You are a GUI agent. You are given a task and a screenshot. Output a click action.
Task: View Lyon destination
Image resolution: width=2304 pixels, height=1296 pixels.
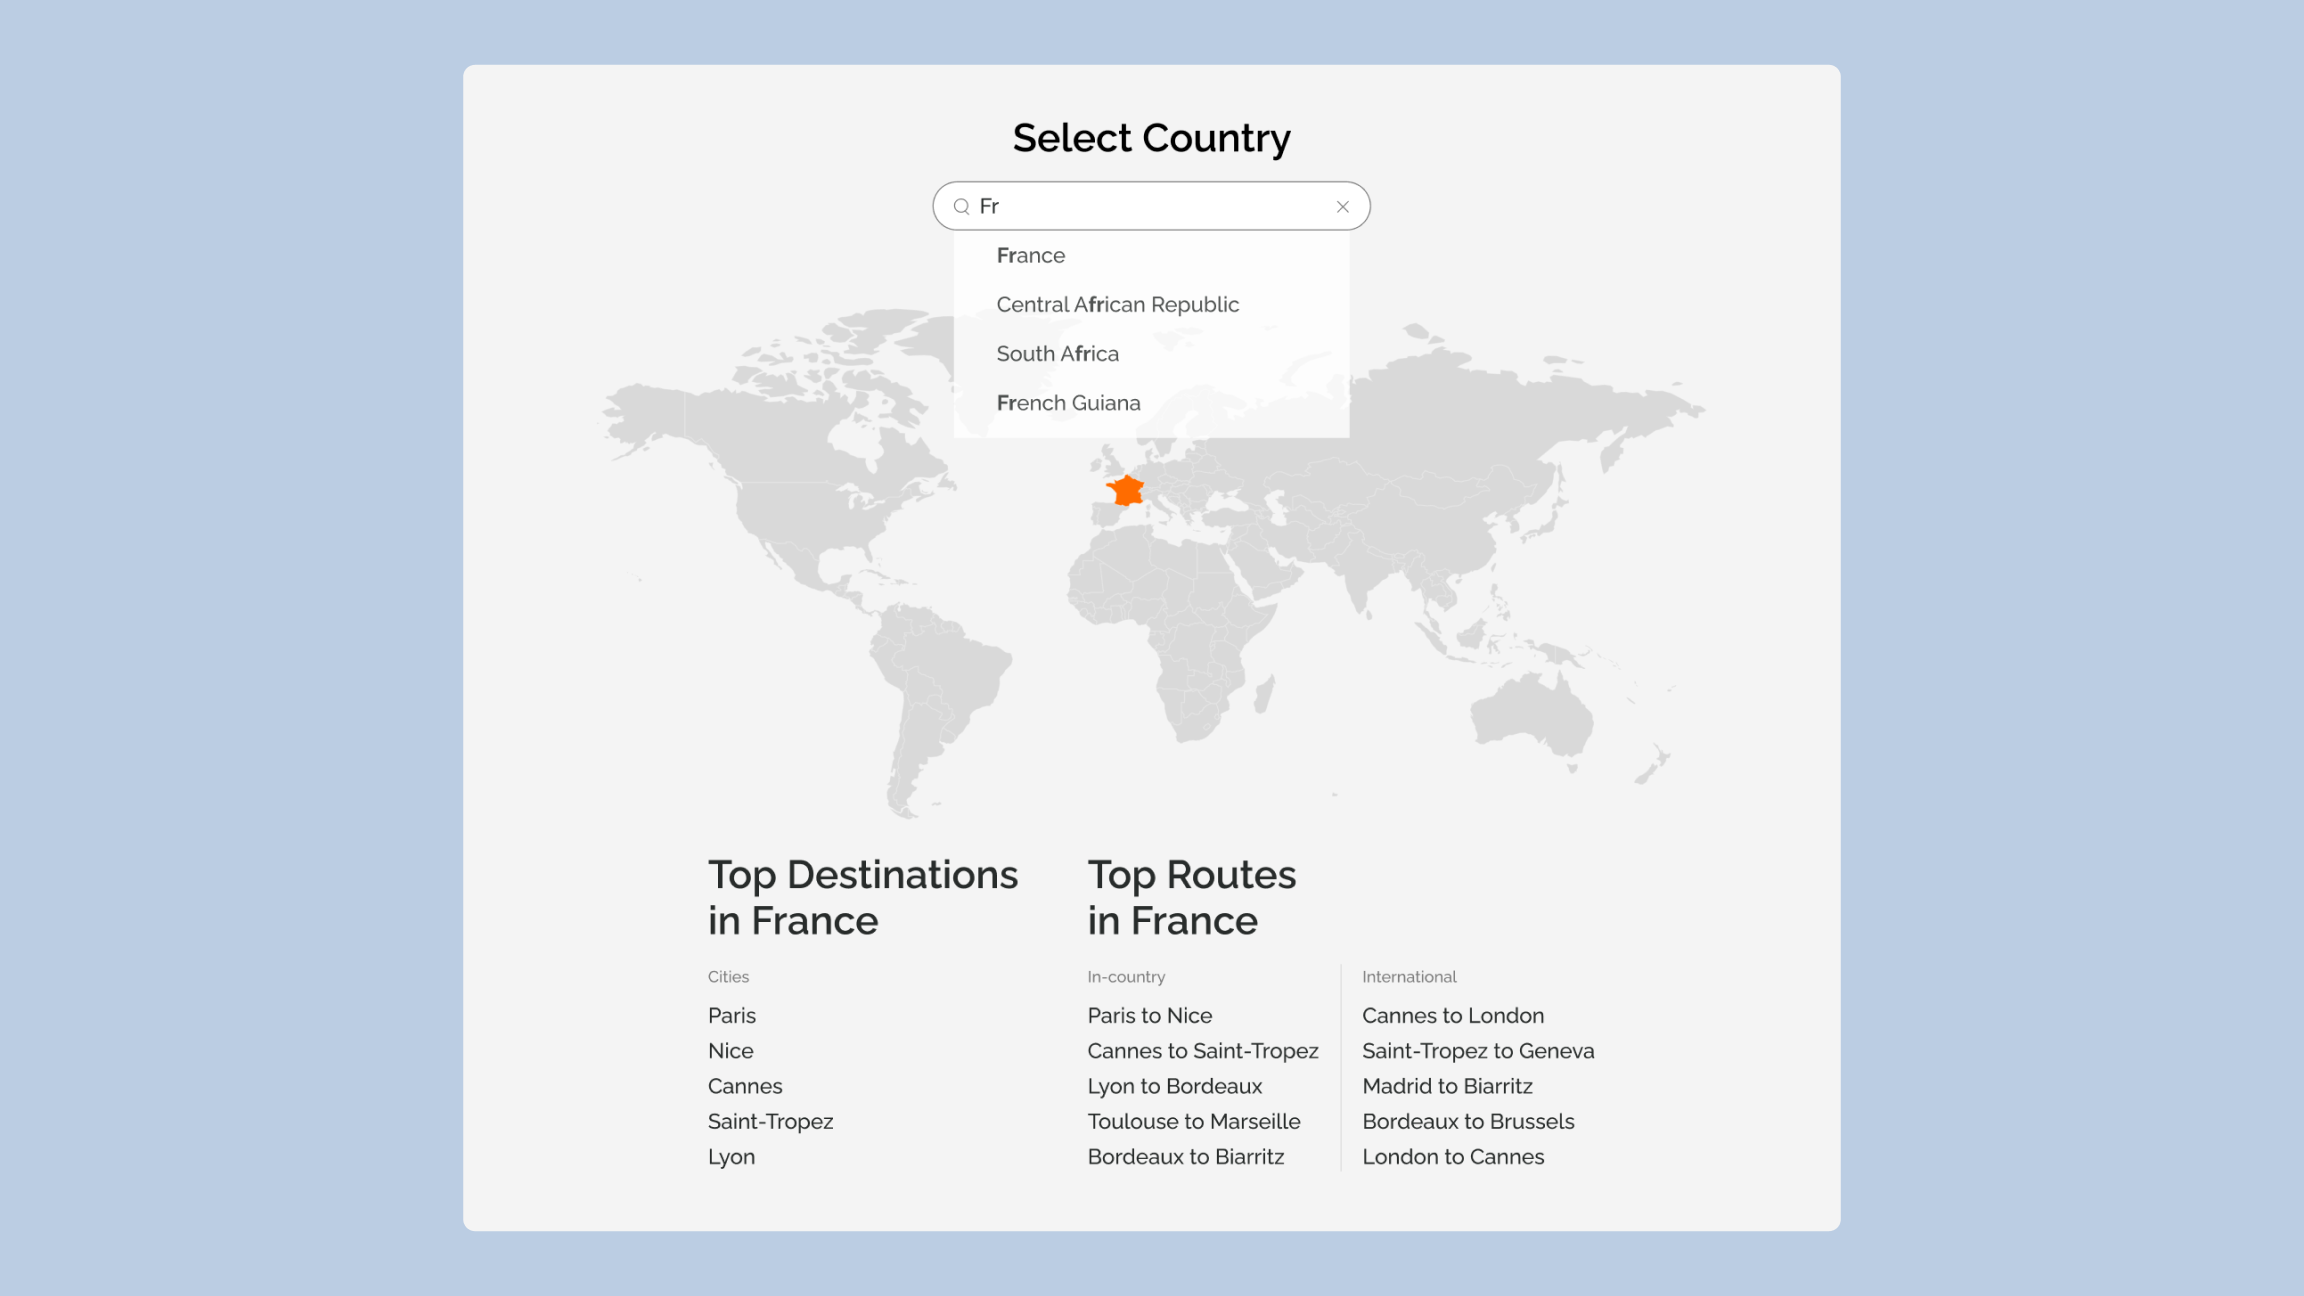(731, 1157)
